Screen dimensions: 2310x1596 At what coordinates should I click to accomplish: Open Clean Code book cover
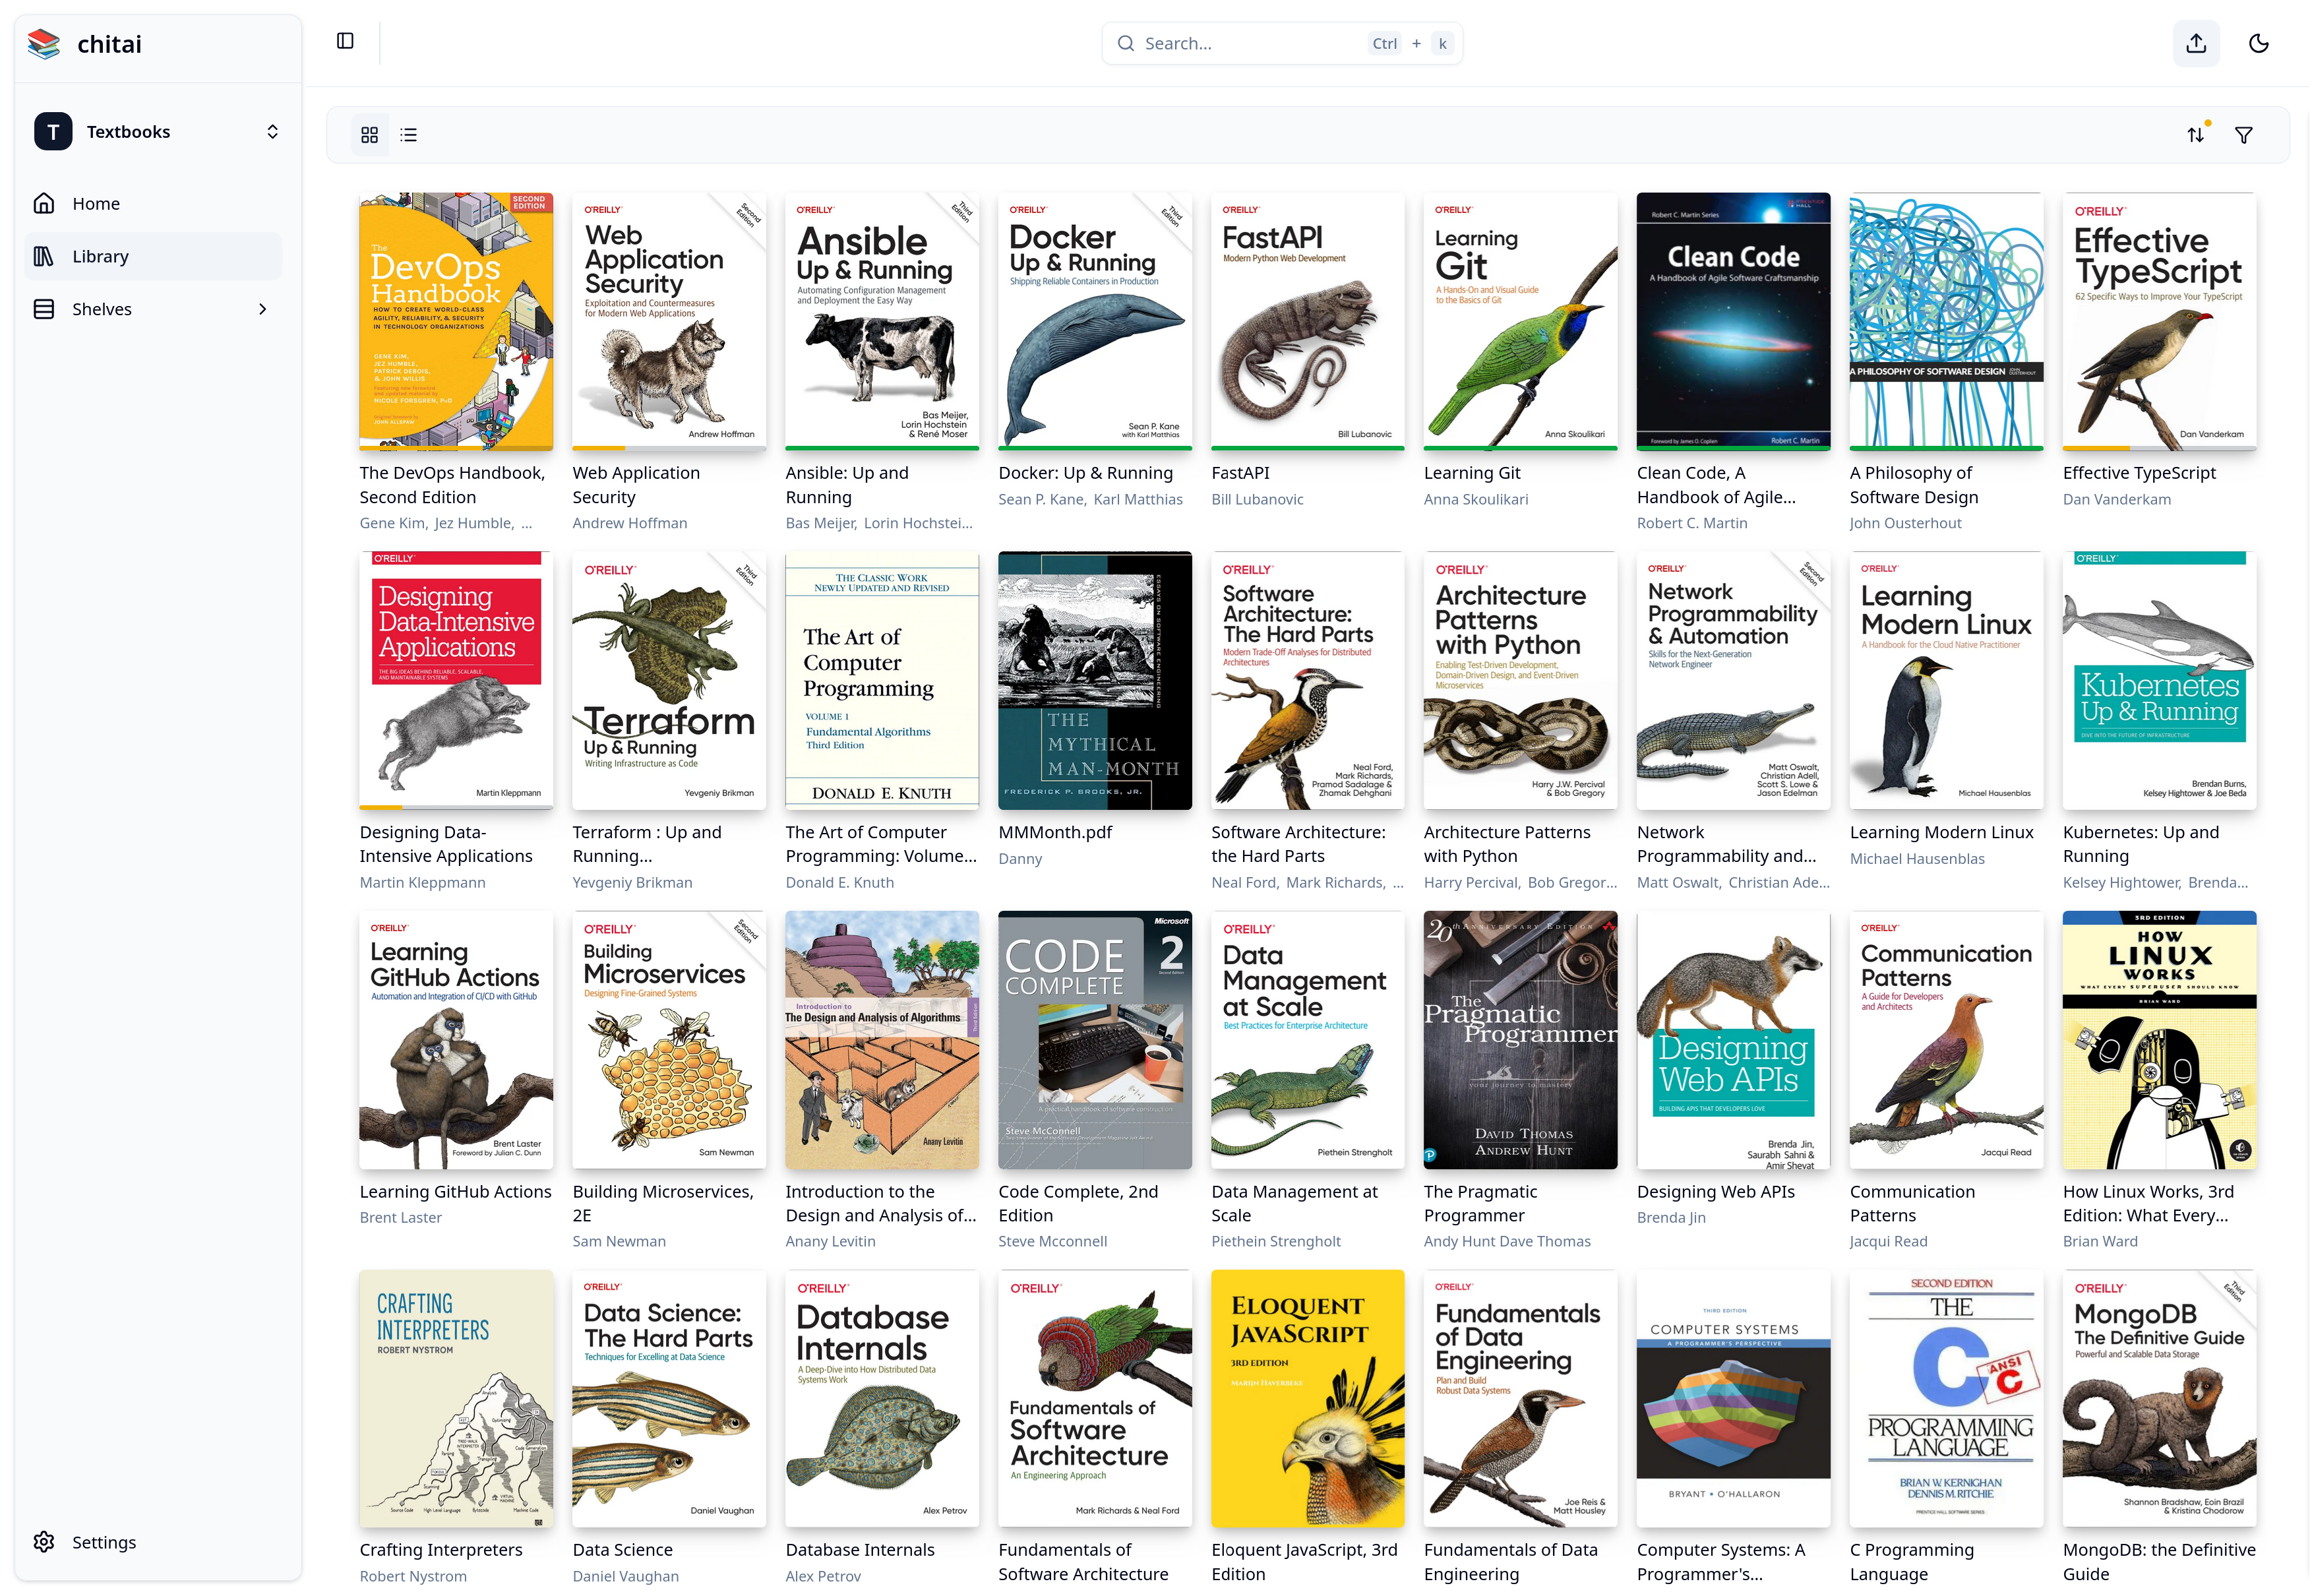[x=1732, y=321]
